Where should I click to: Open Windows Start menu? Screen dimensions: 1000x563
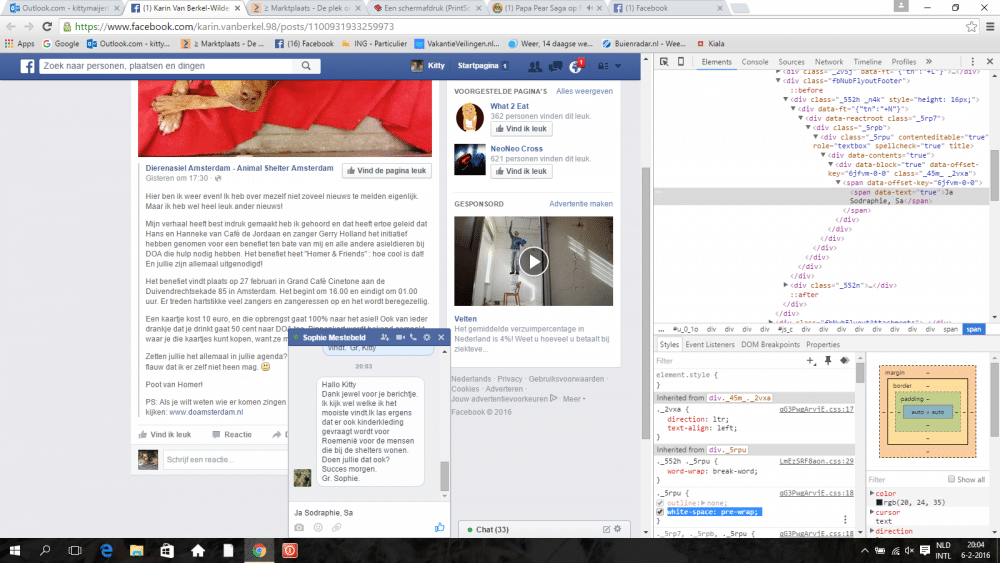(x=15, y=550)
